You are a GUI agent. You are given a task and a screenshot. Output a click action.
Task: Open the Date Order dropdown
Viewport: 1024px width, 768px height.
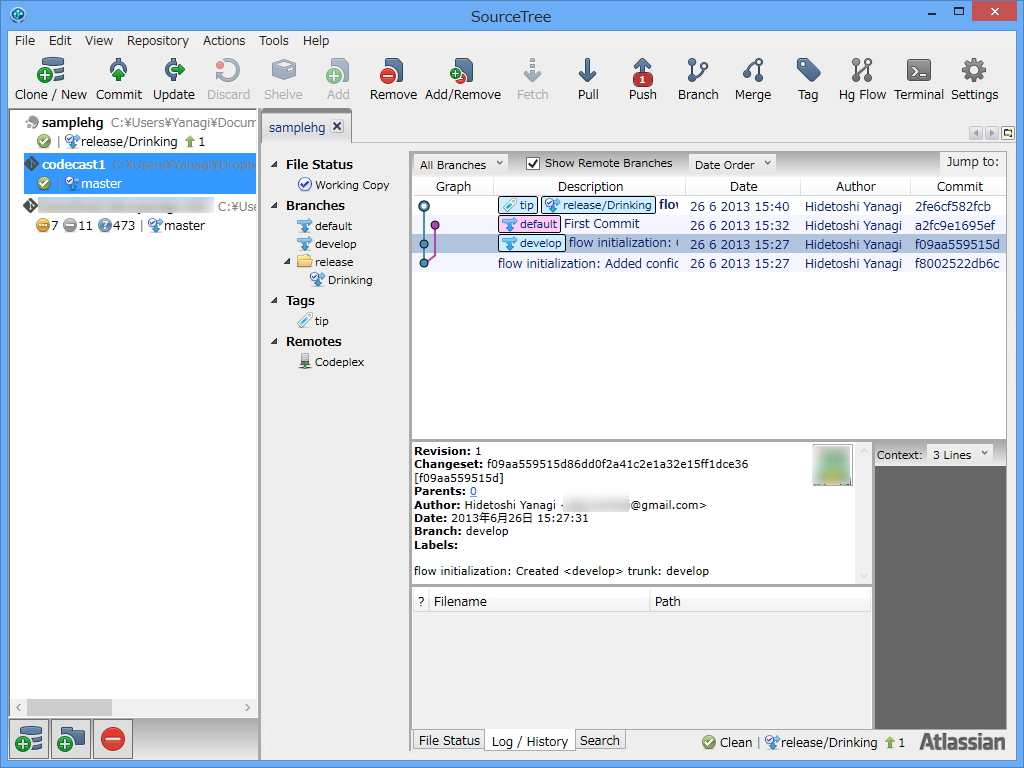pos(732,164)
